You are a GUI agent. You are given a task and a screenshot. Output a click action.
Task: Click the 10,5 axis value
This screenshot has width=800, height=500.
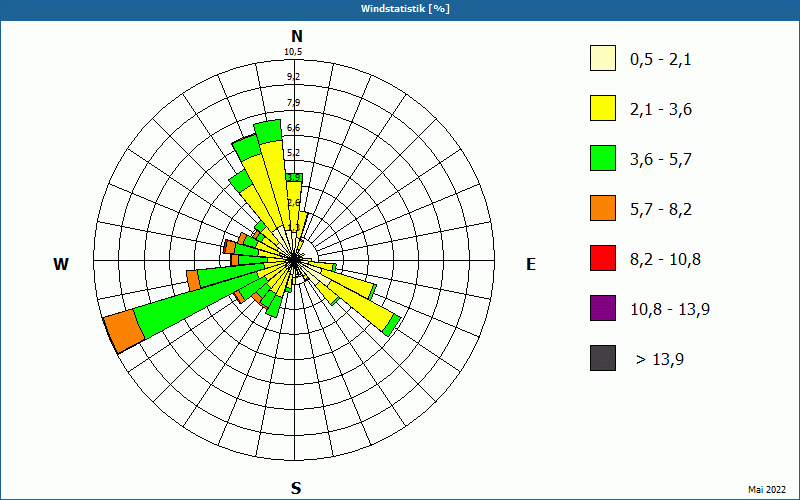(293, 52)
